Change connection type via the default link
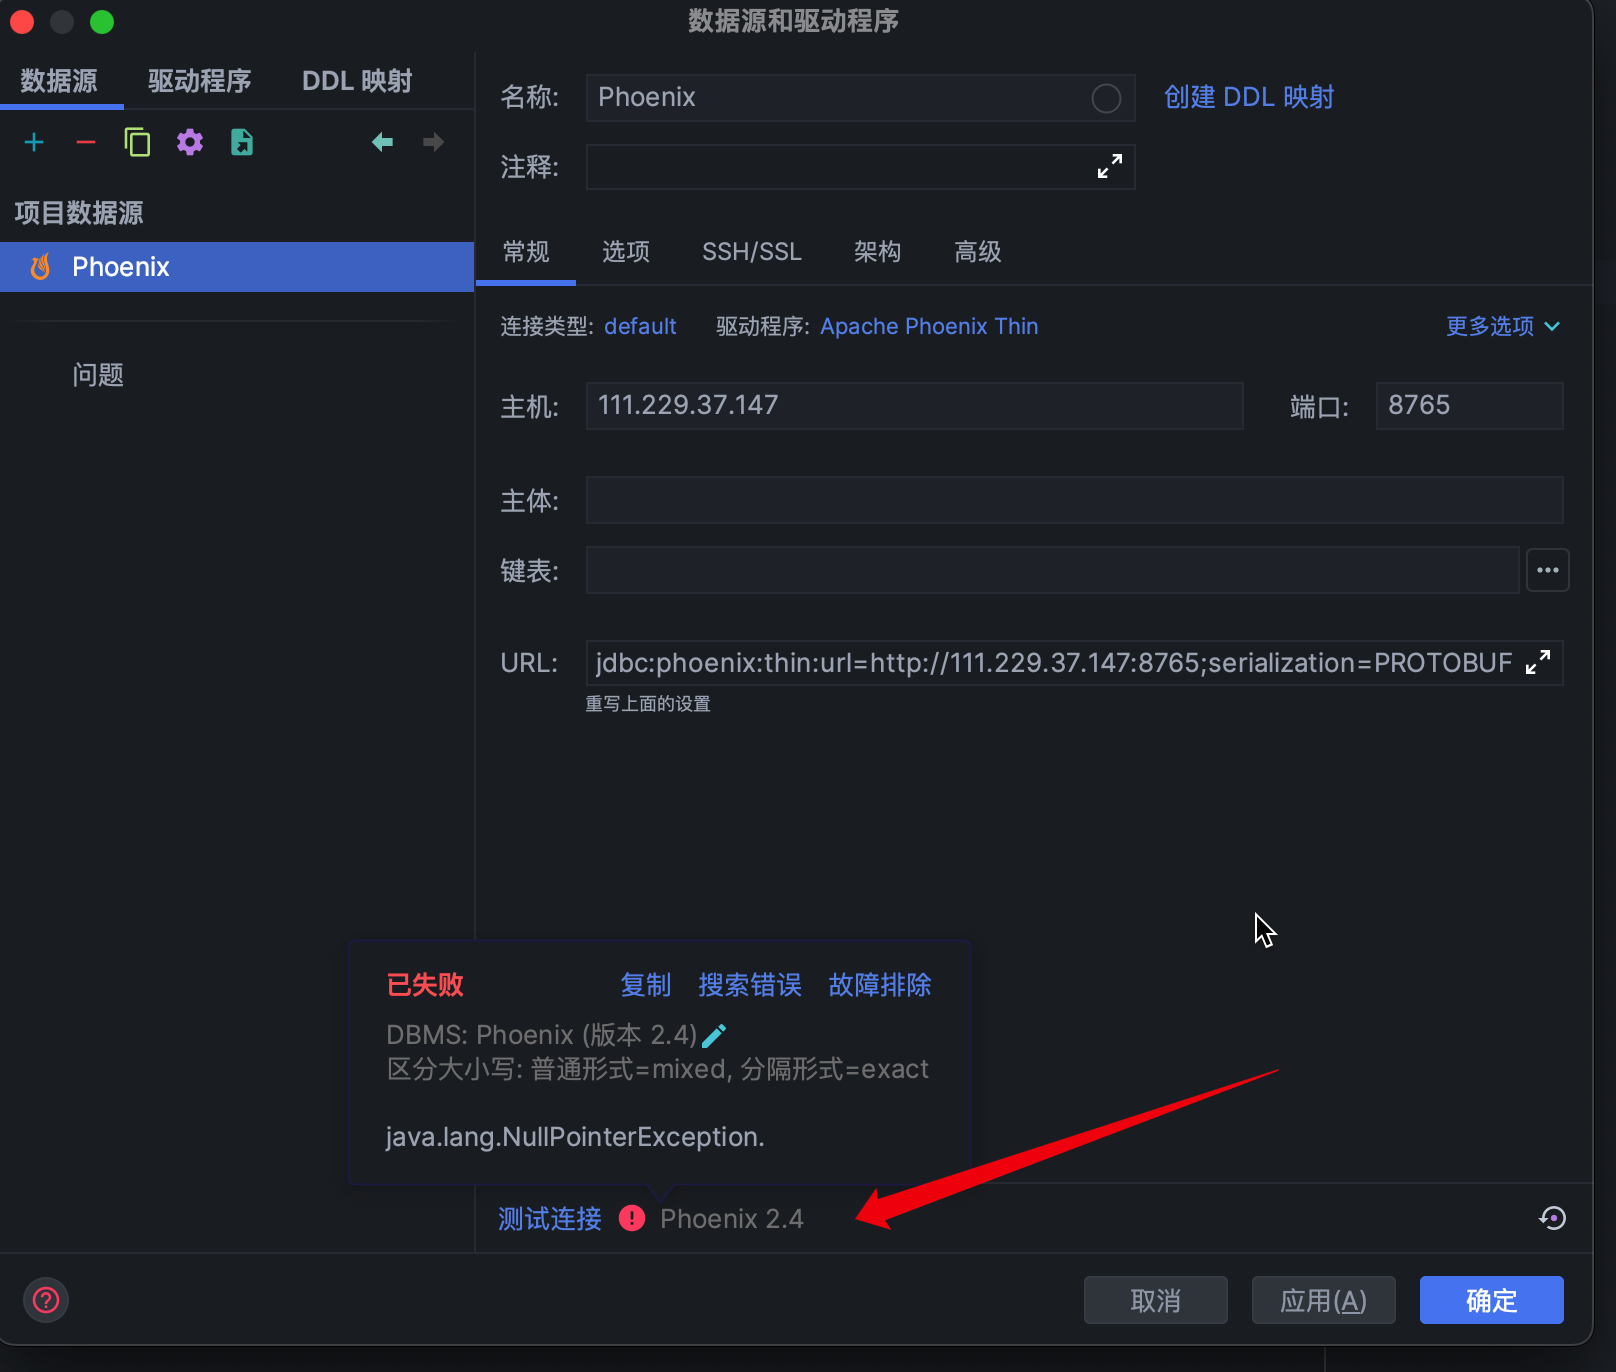The width and height of the screenshot is (1616, 1372). [x=640, y=326]
